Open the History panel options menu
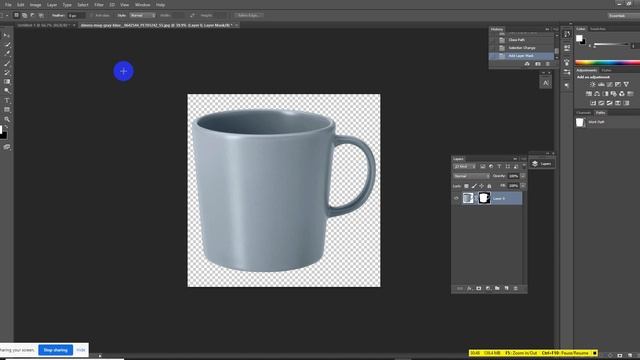The width and height of the screenshot is (640, 360). (556, 29)
